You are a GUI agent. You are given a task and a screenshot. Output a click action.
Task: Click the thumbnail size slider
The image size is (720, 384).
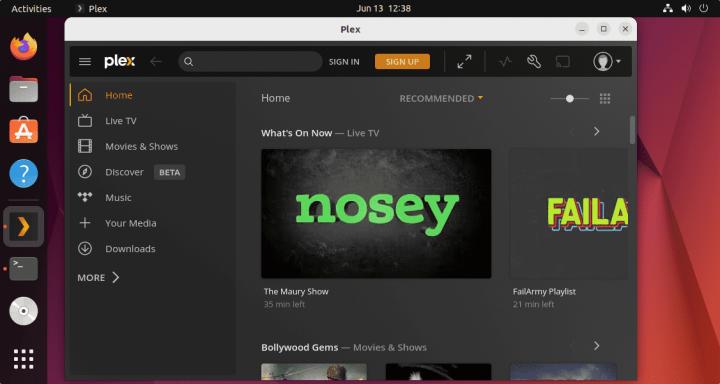[569, 98]
